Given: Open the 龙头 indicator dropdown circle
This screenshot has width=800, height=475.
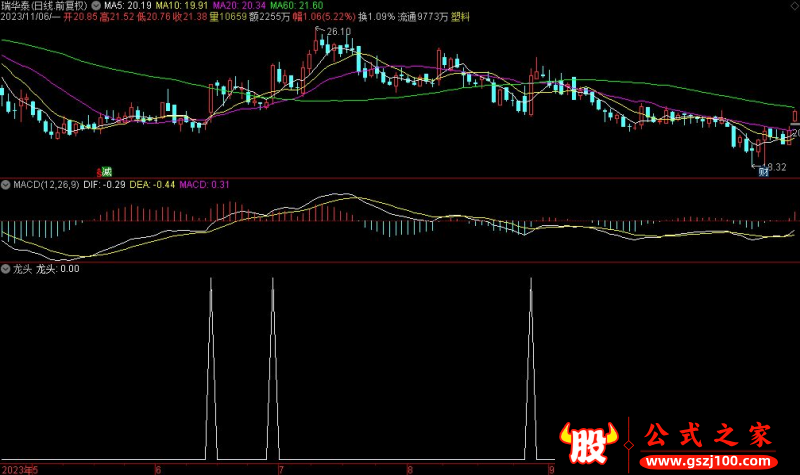Looking at the screenshot, I should tap(5, 268).
